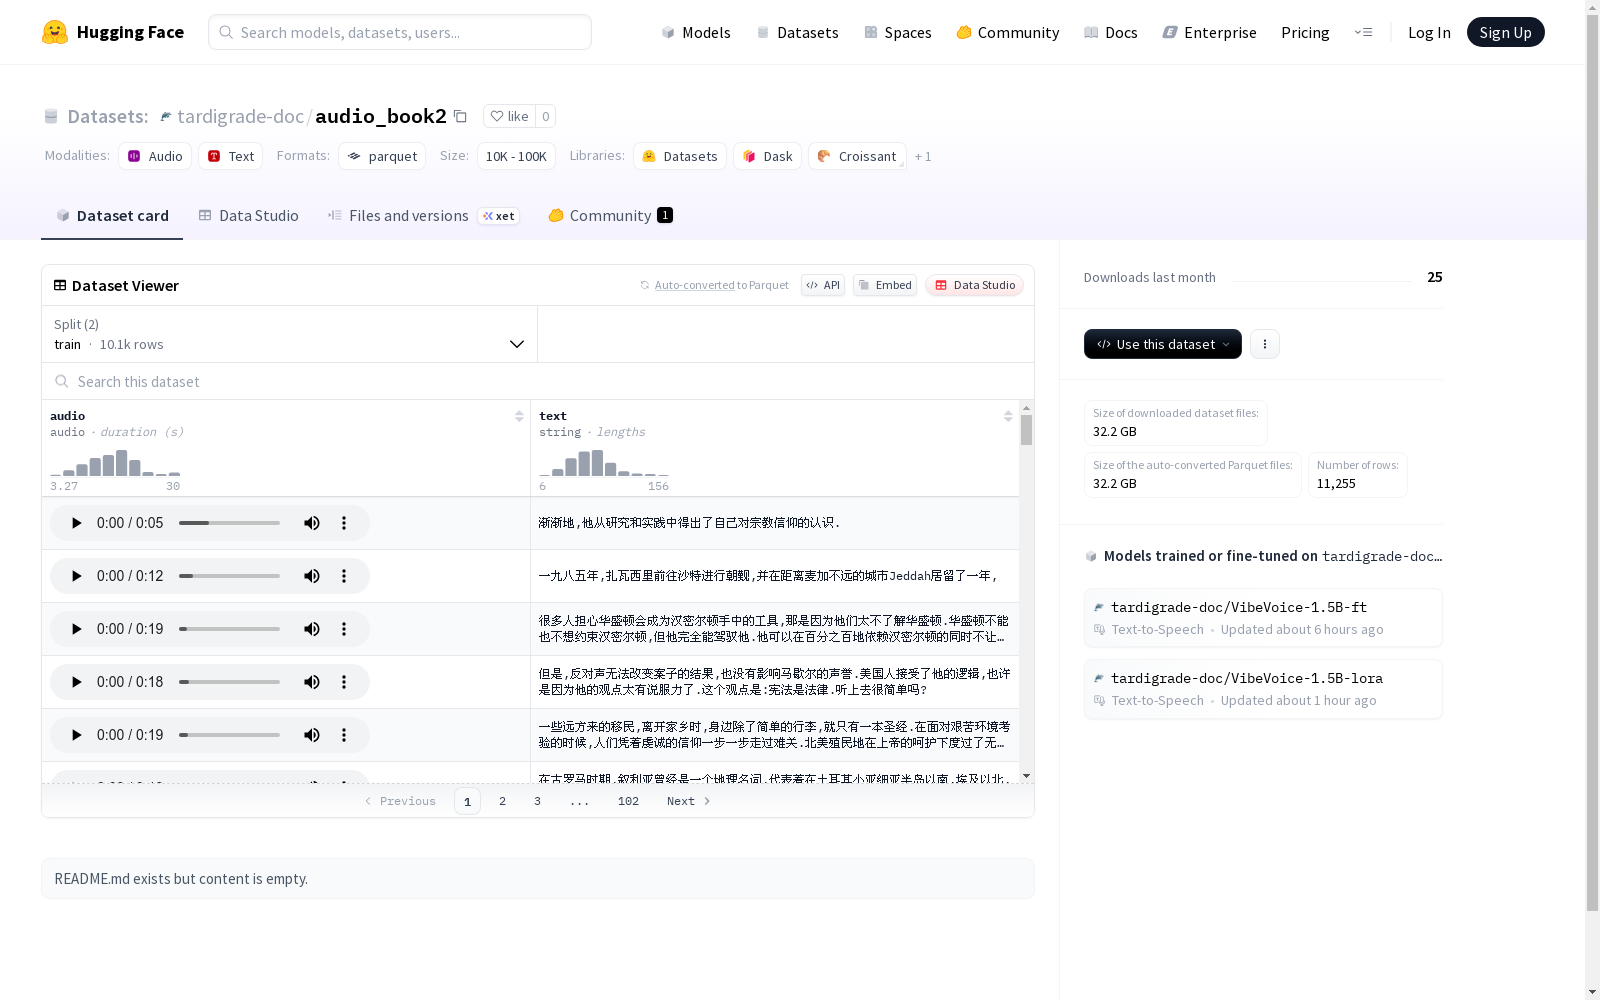Go to Datasets in top navigation
Viewport: 1600px width, 1000px height.
[797, 32]
